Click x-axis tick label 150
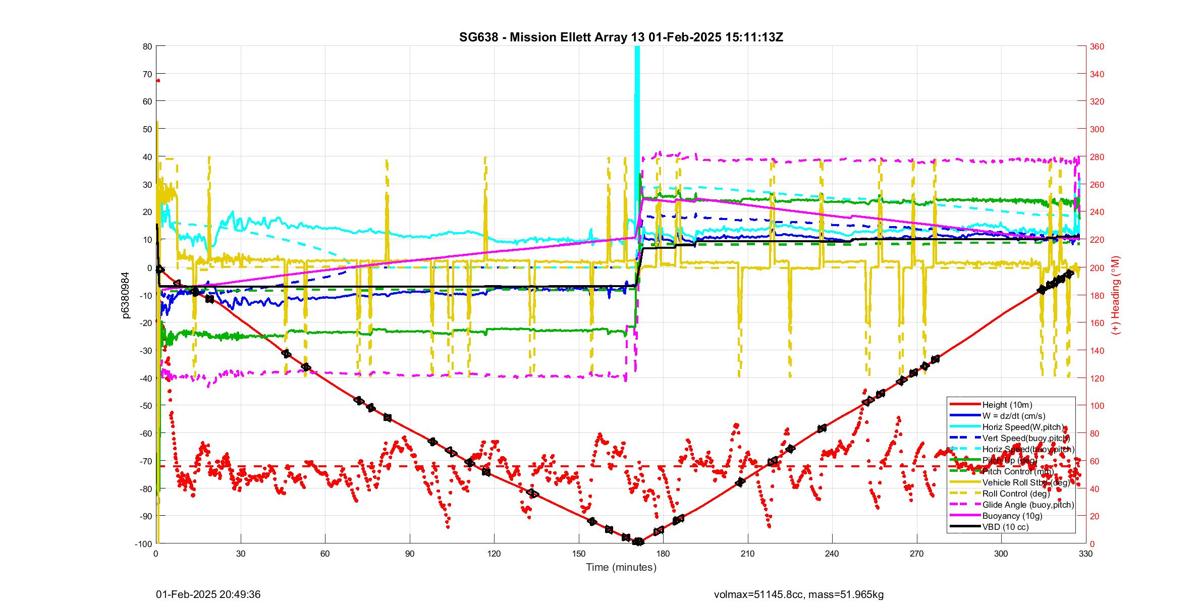 coord(578,552)
